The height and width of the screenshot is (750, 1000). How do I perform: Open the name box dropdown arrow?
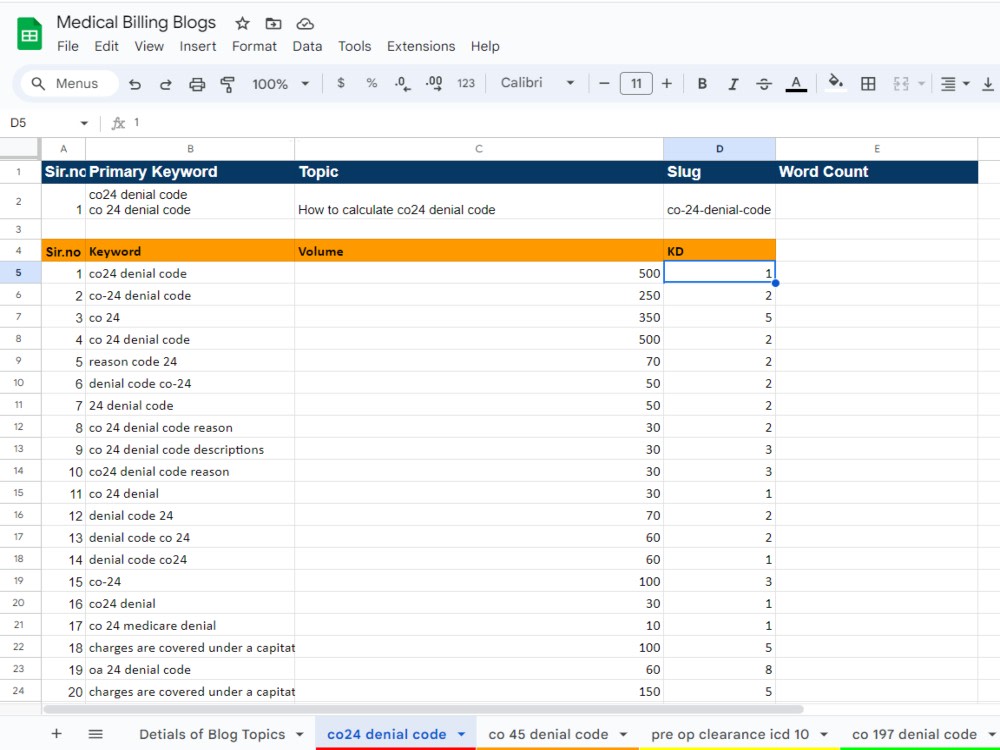[x=84, y=123]
